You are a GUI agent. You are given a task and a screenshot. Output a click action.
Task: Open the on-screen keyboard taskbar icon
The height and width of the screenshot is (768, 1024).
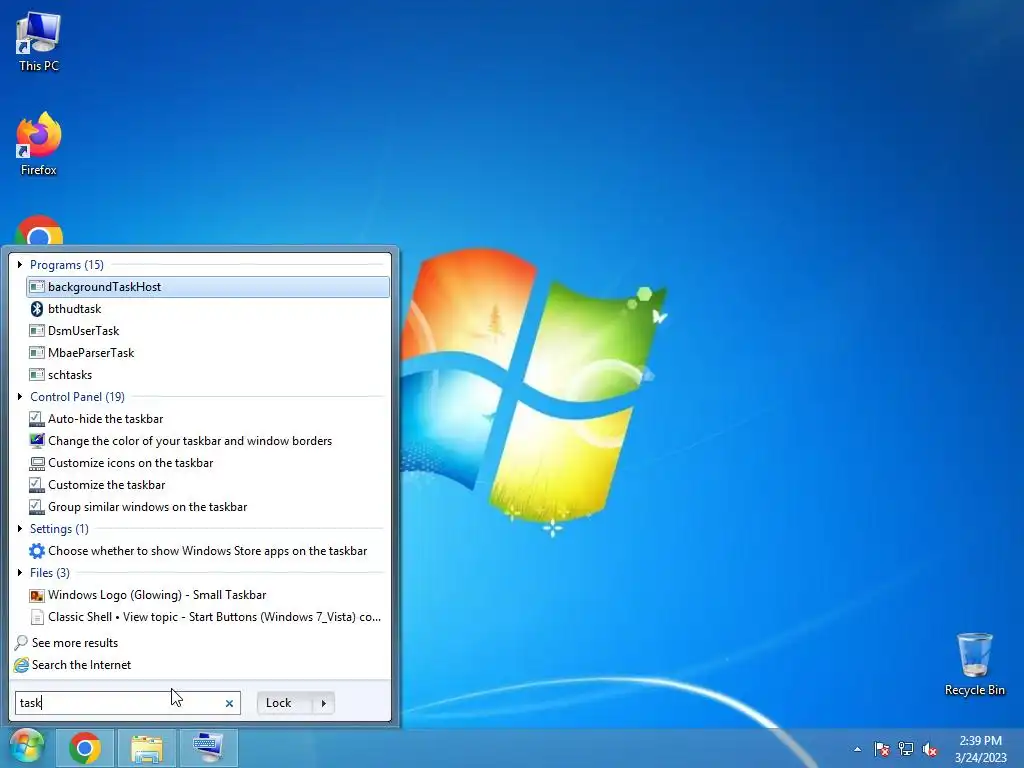coord(208,748)
